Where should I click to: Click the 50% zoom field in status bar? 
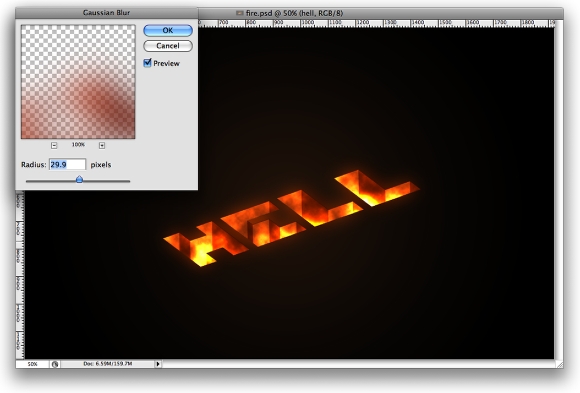pos(33,364)
